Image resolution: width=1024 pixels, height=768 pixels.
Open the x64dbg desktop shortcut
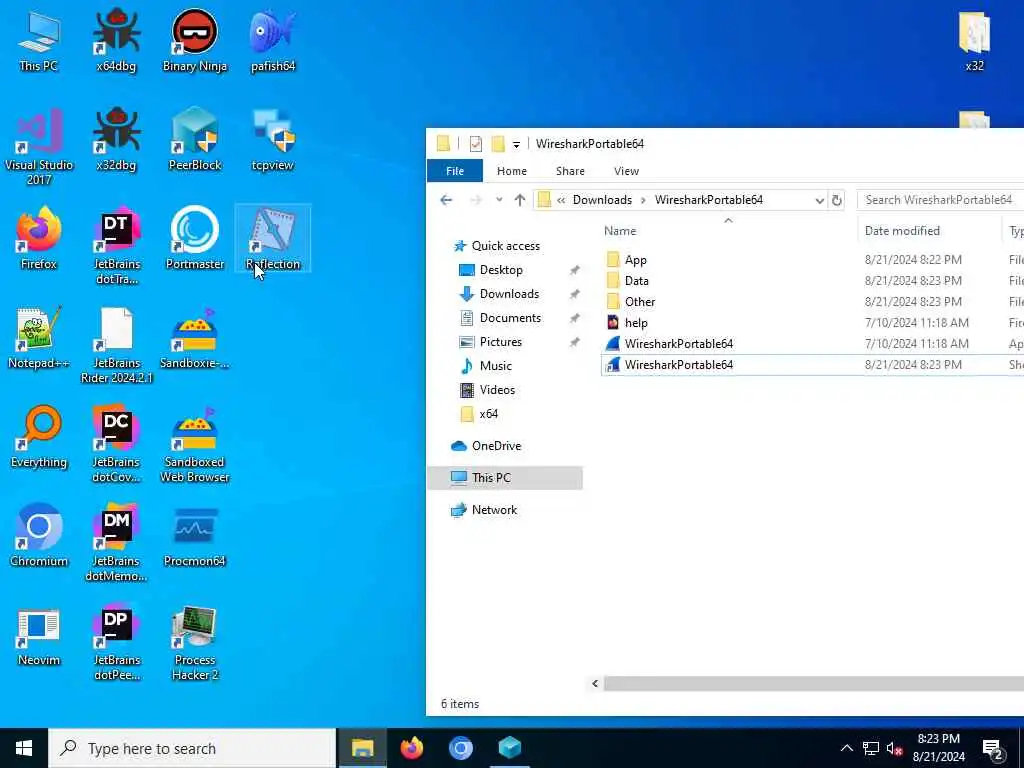pyautogui.click(x=116, y=40)
